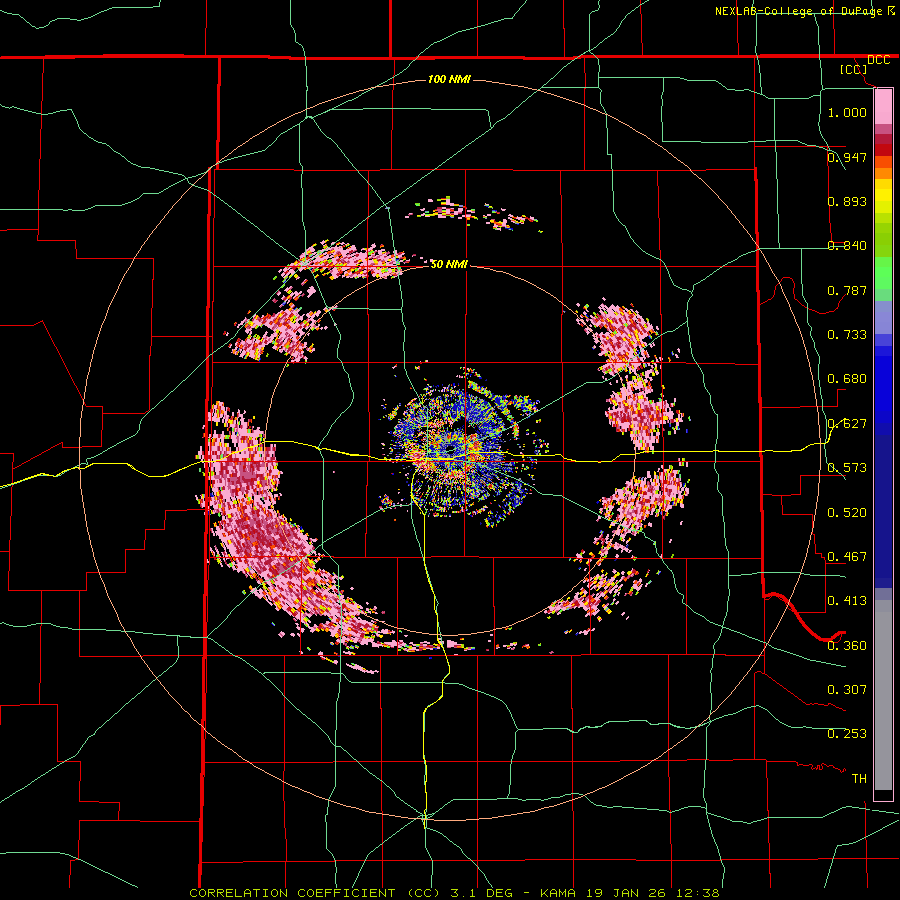Pick the bright green color scale segment
Screen dimensions: 900x900
click(x=883, y=274)
